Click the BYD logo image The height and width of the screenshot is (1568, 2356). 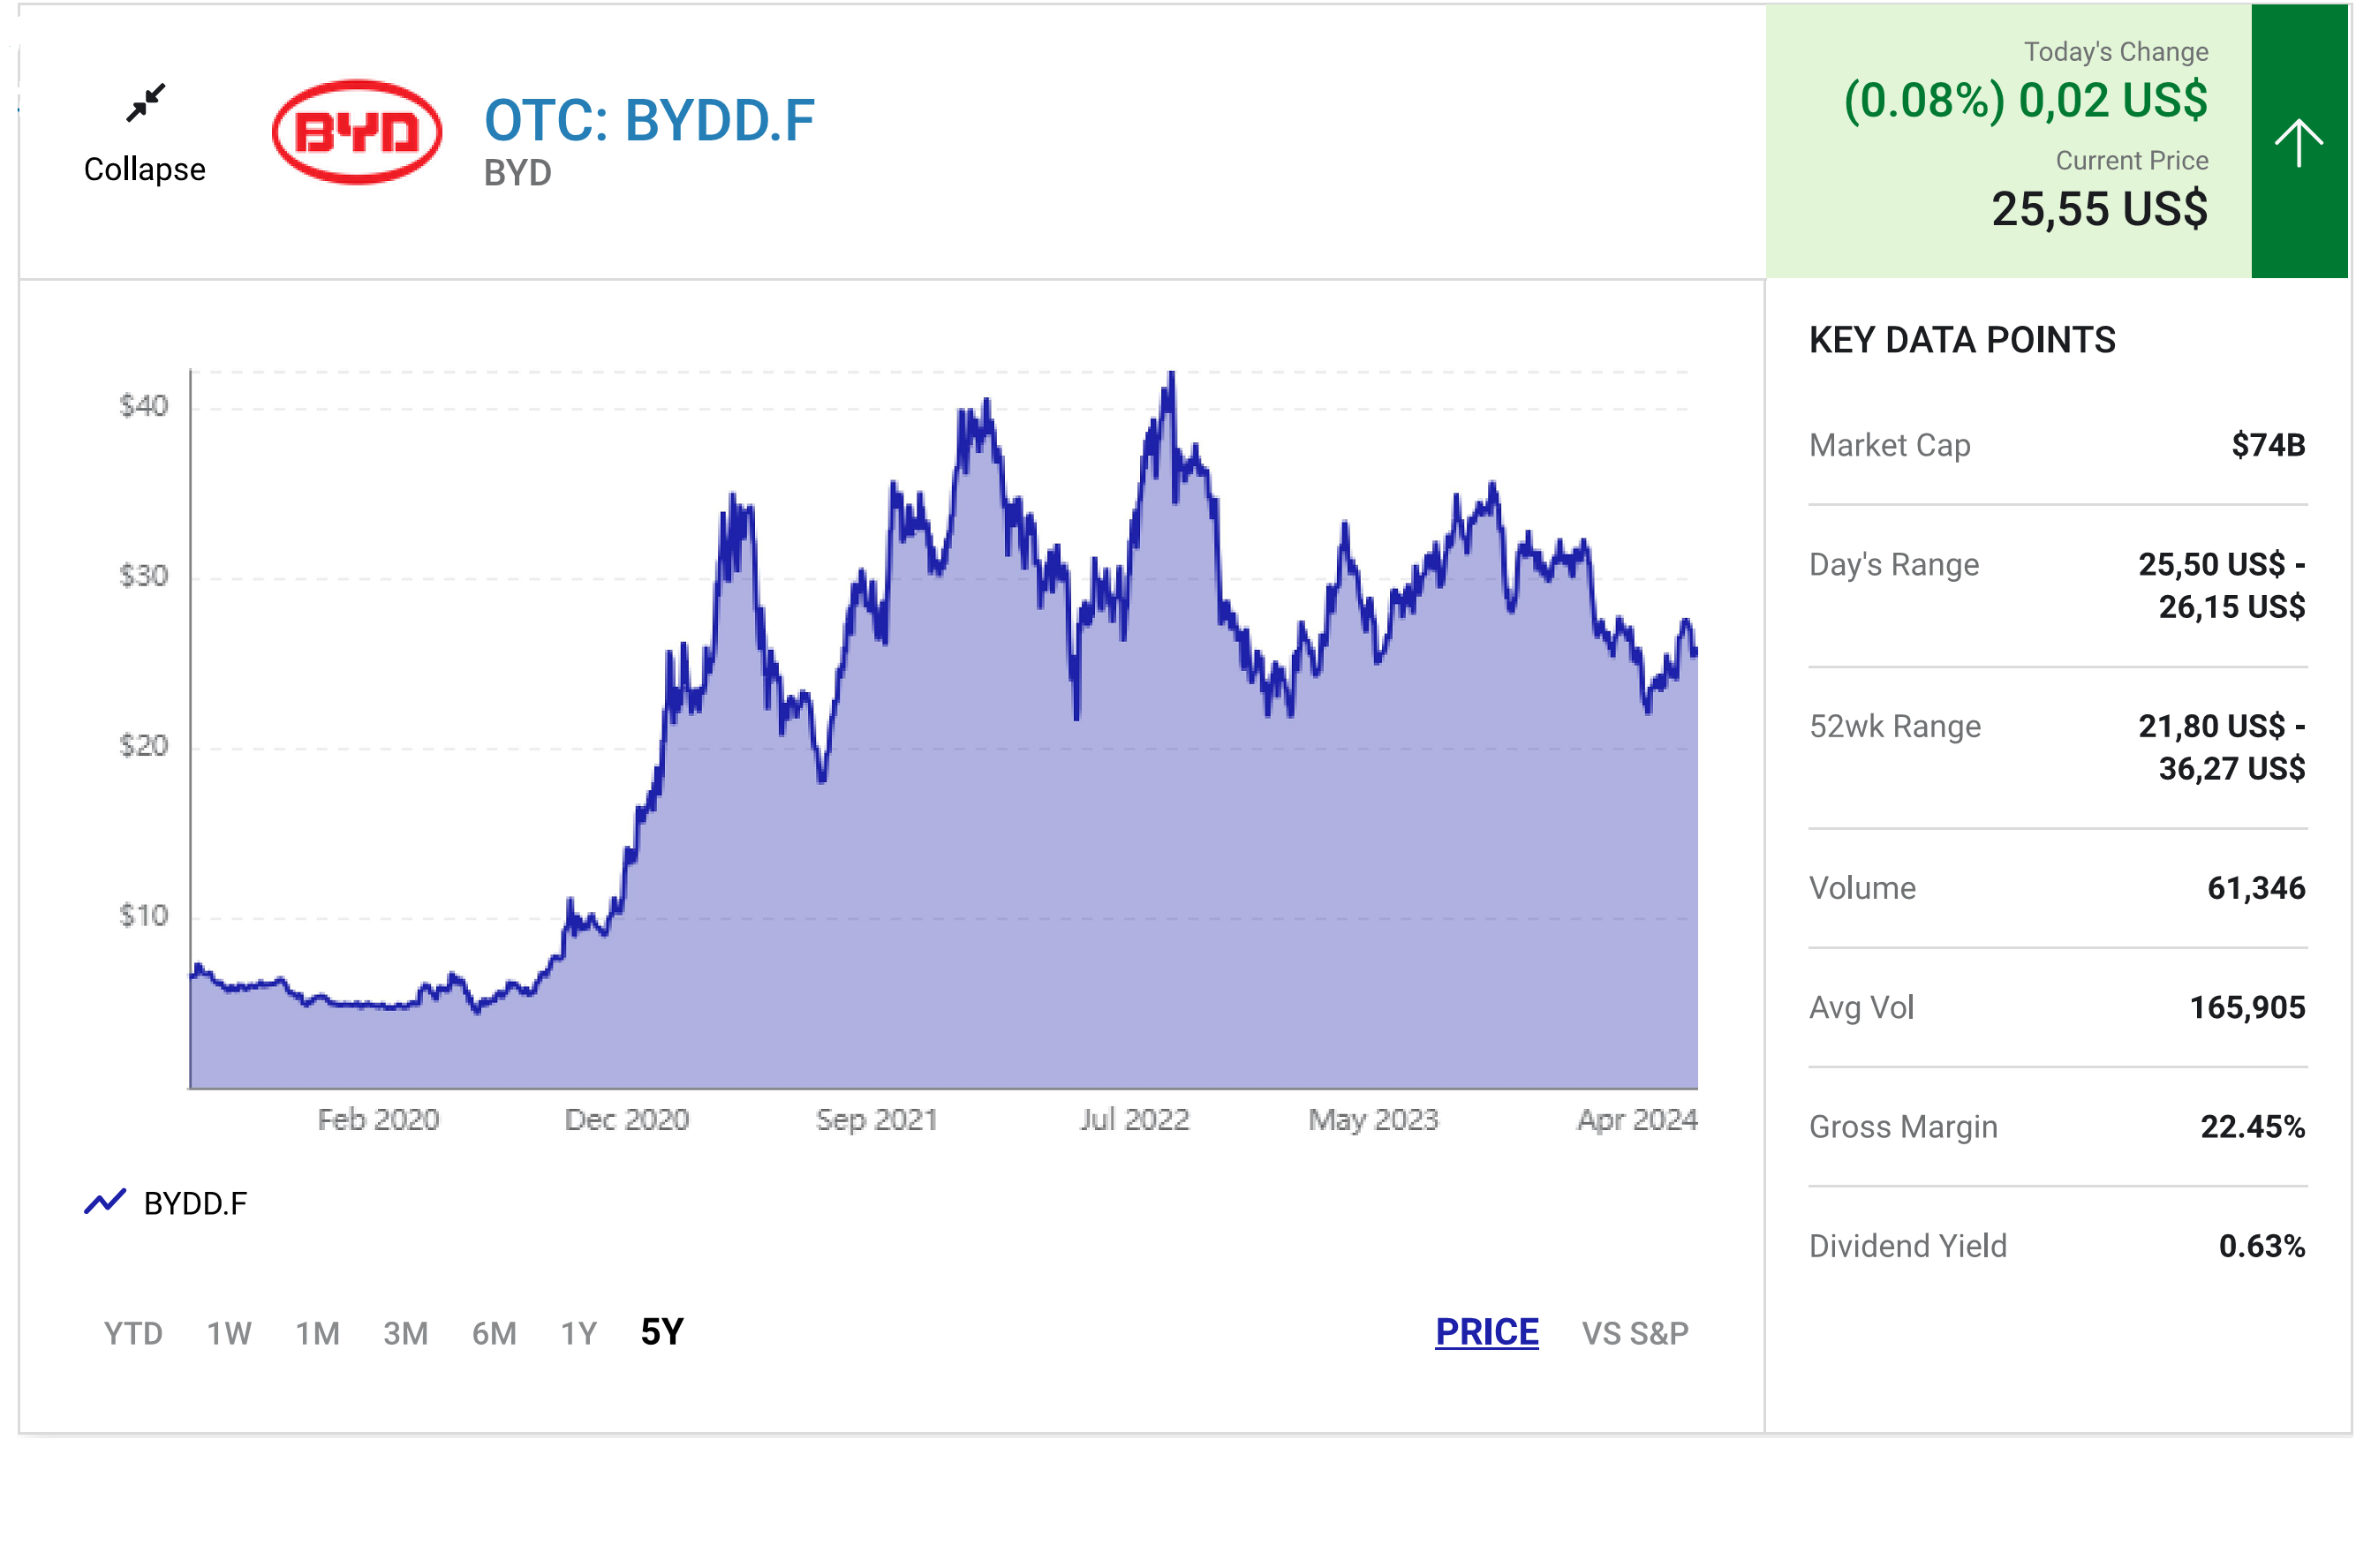pyautogui.click(x=357, y=132)
